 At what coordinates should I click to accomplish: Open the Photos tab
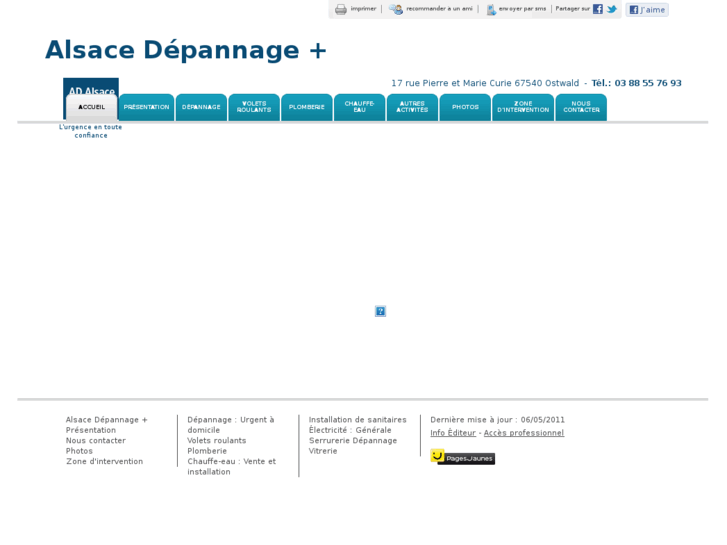(466, 107)
